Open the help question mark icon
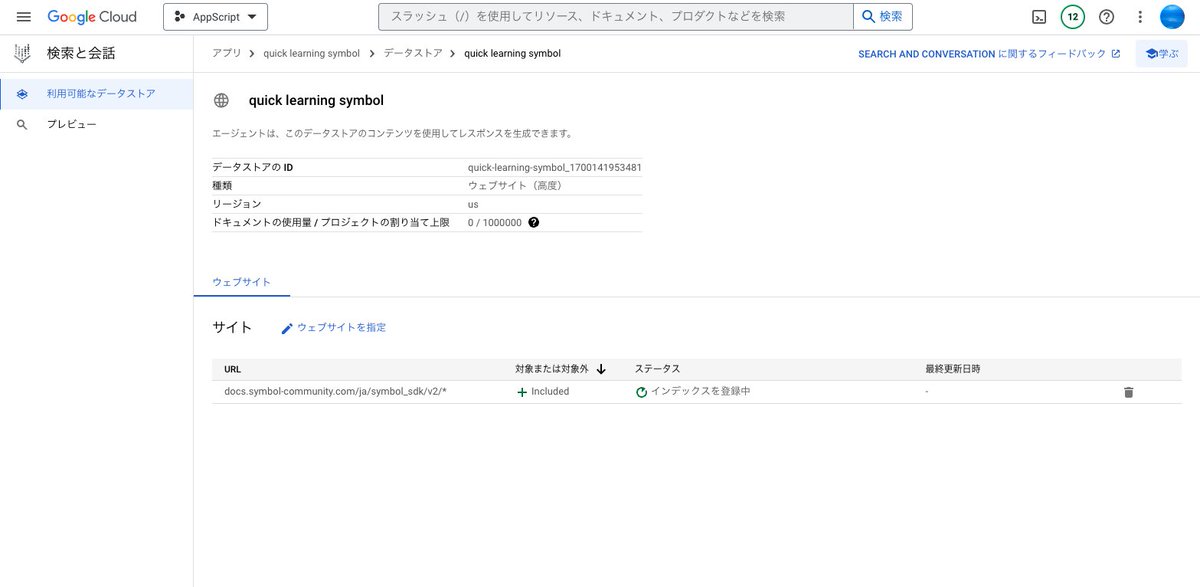Screen dimensions: 1200x587 tap(1106, 17)
